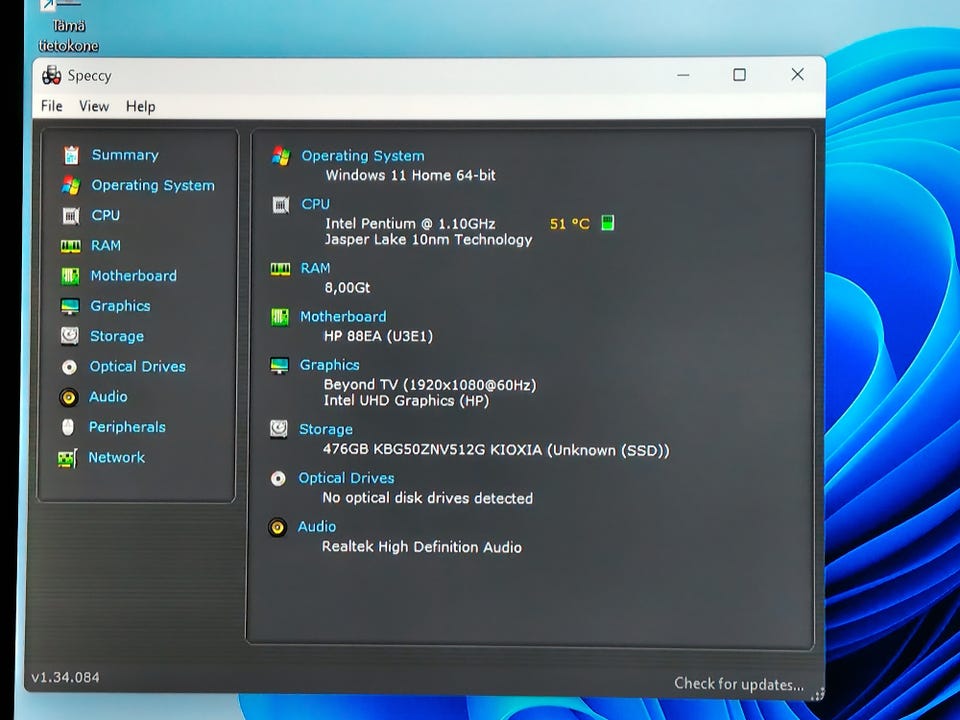Select the CPU chip icon in sidebar
Viewport: 960px width, 720px height.
[x=71, y=216]
